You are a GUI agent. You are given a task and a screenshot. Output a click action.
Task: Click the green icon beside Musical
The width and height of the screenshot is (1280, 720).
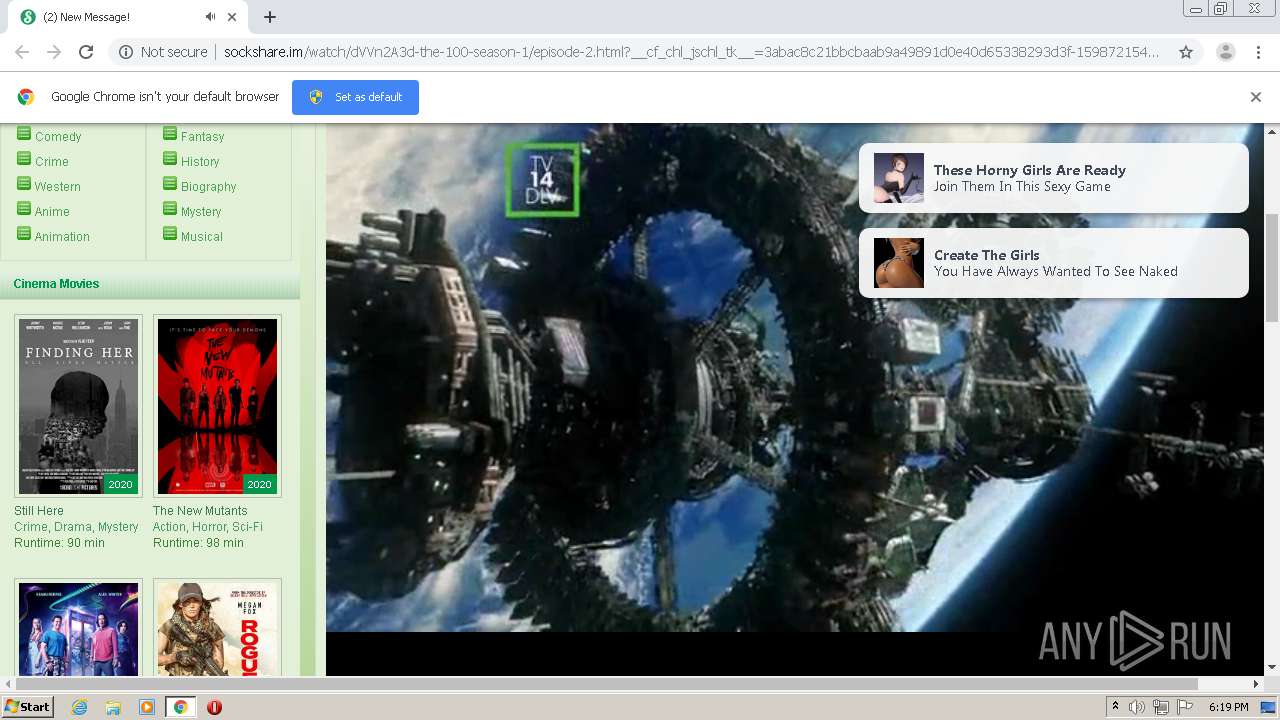[x=170, y=233]
